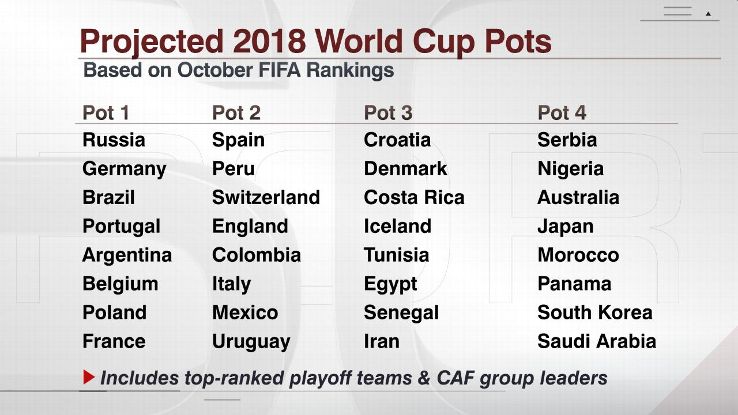Click the 'Based on October FIFA Rankings' subtitle

pos(238,71)
